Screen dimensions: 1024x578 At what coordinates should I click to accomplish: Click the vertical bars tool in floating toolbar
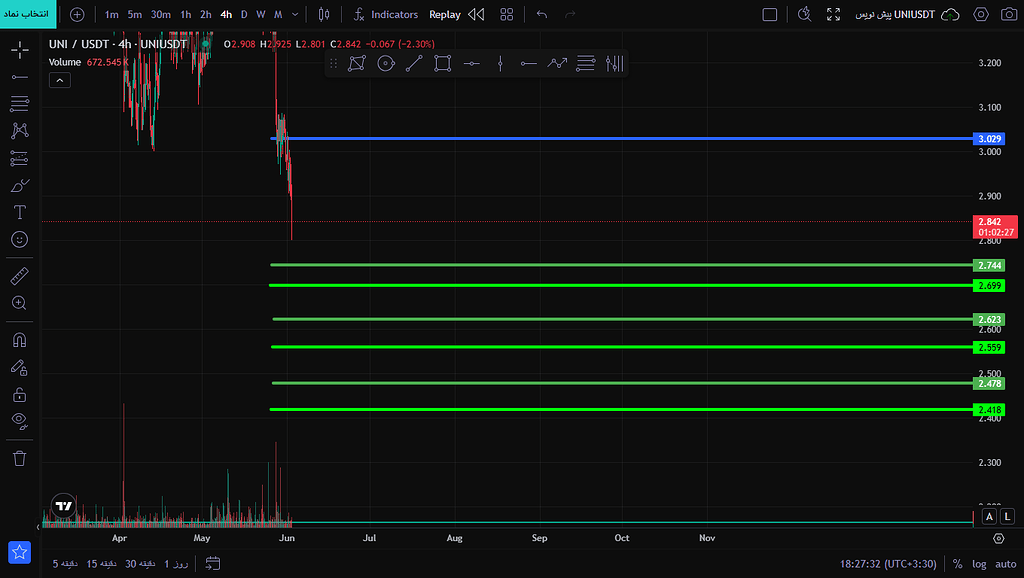pyautogui.click(x=615, y=63)
